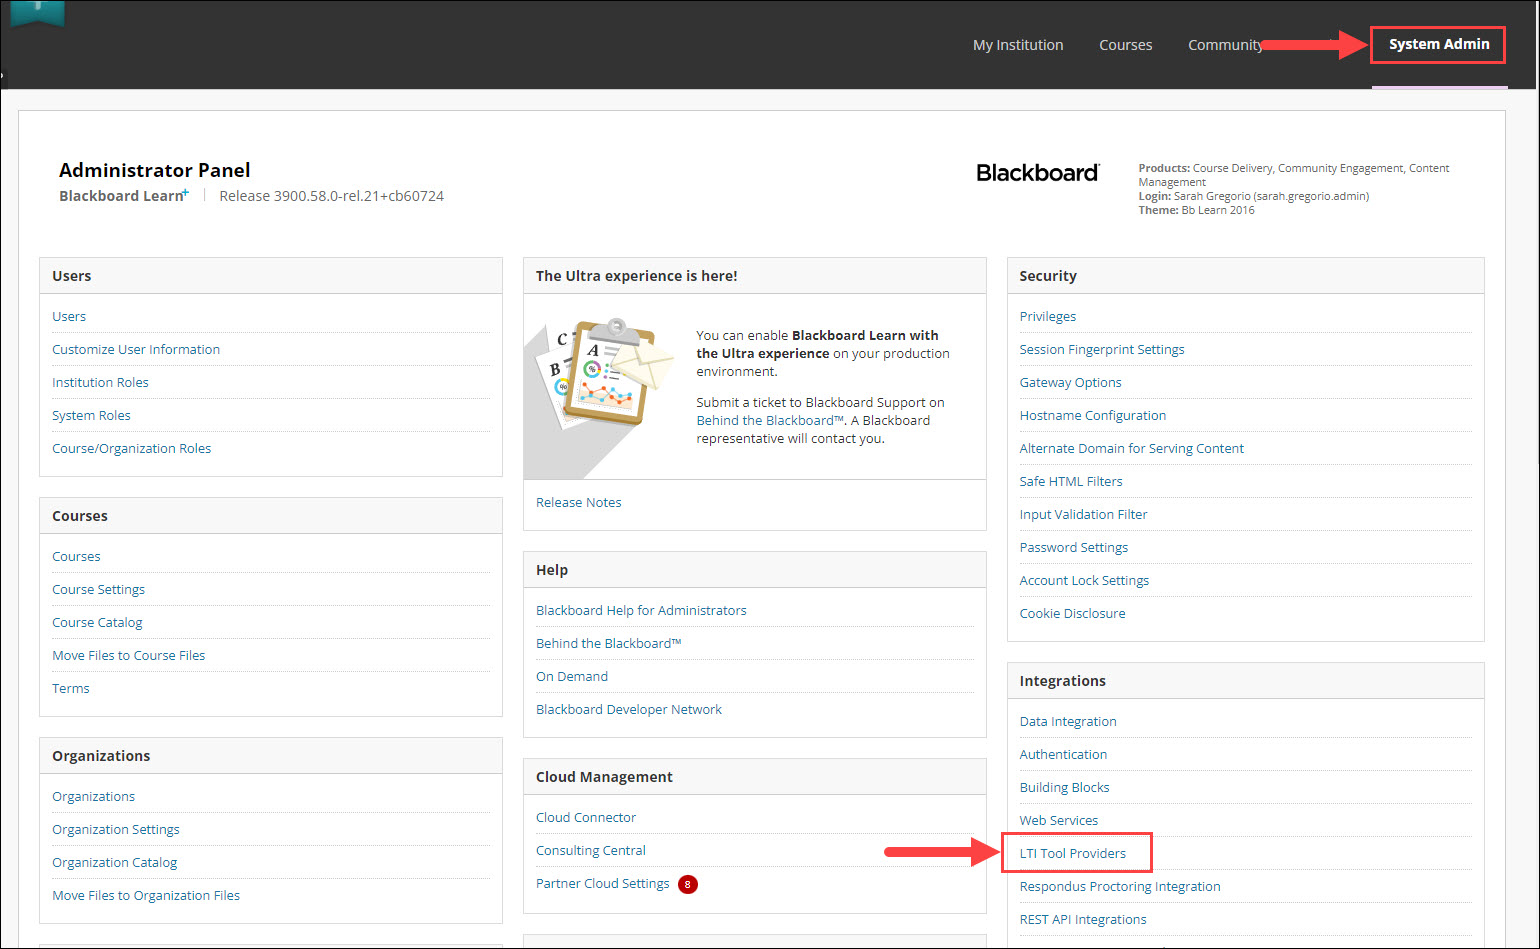Click the Theme: Bb Learn 2016 text
This screenshot has width=1540, height=949.
pyautogui.click(x=1196, y=210)
